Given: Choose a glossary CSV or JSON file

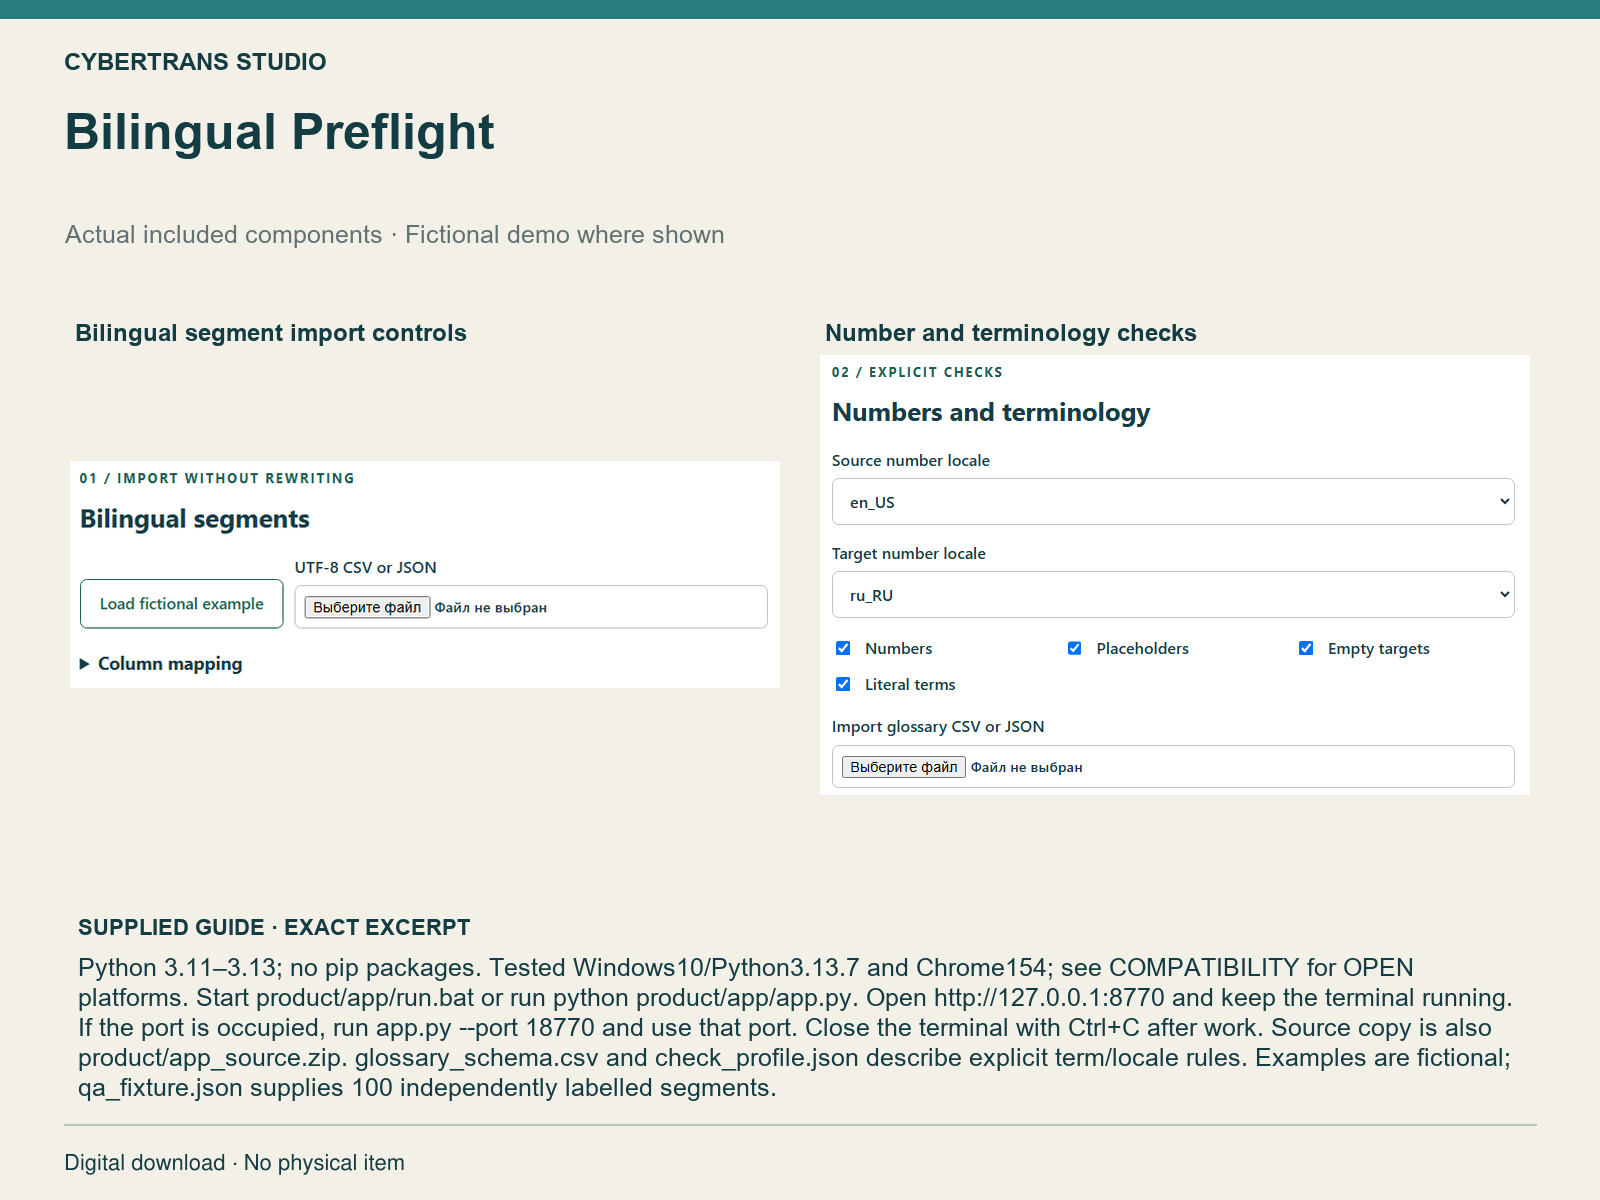Looking at the screenshot, I should pyautogui.click(x=904, y=767).
